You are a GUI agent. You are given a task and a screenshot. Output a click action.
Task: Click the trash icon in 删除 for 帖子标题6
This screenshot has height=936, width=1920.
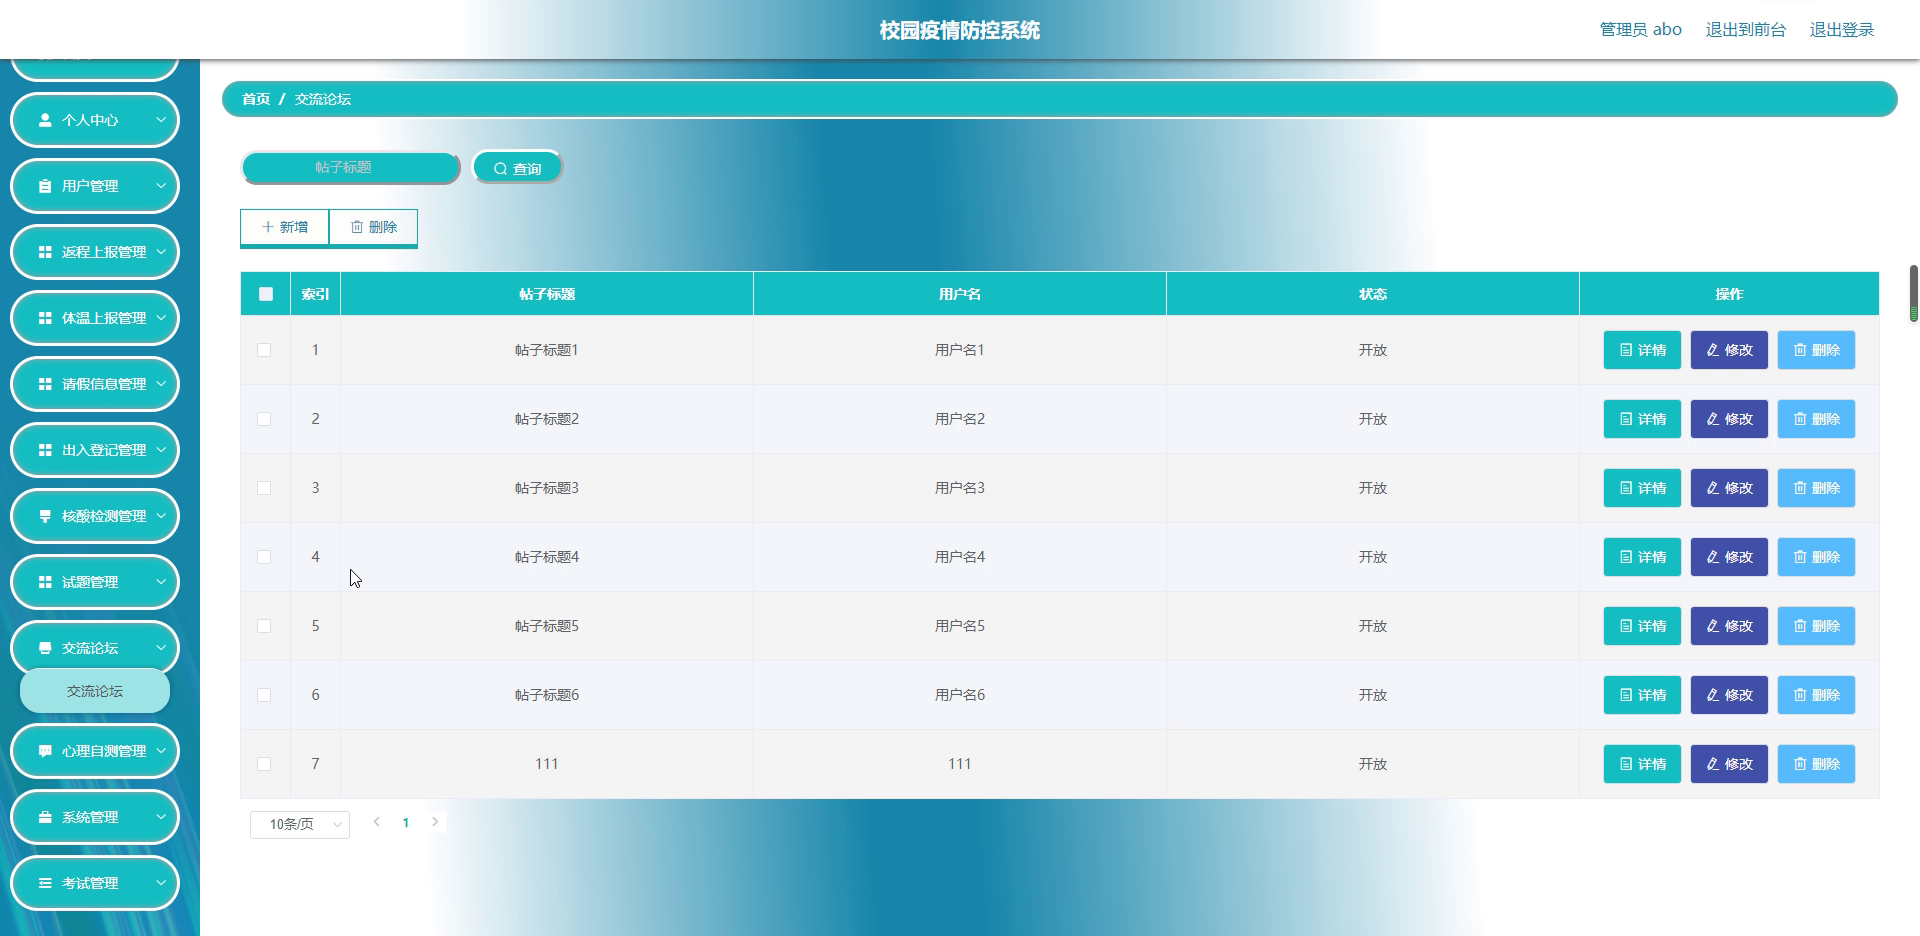tap(1800, 695)
